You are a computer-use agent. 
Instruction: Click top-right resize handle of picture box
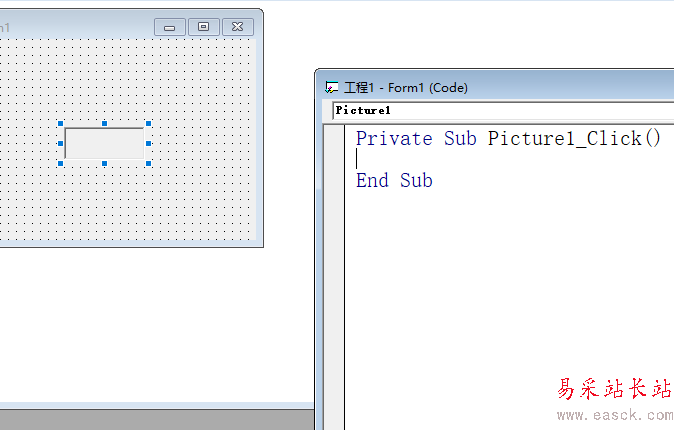coord(148,124)
